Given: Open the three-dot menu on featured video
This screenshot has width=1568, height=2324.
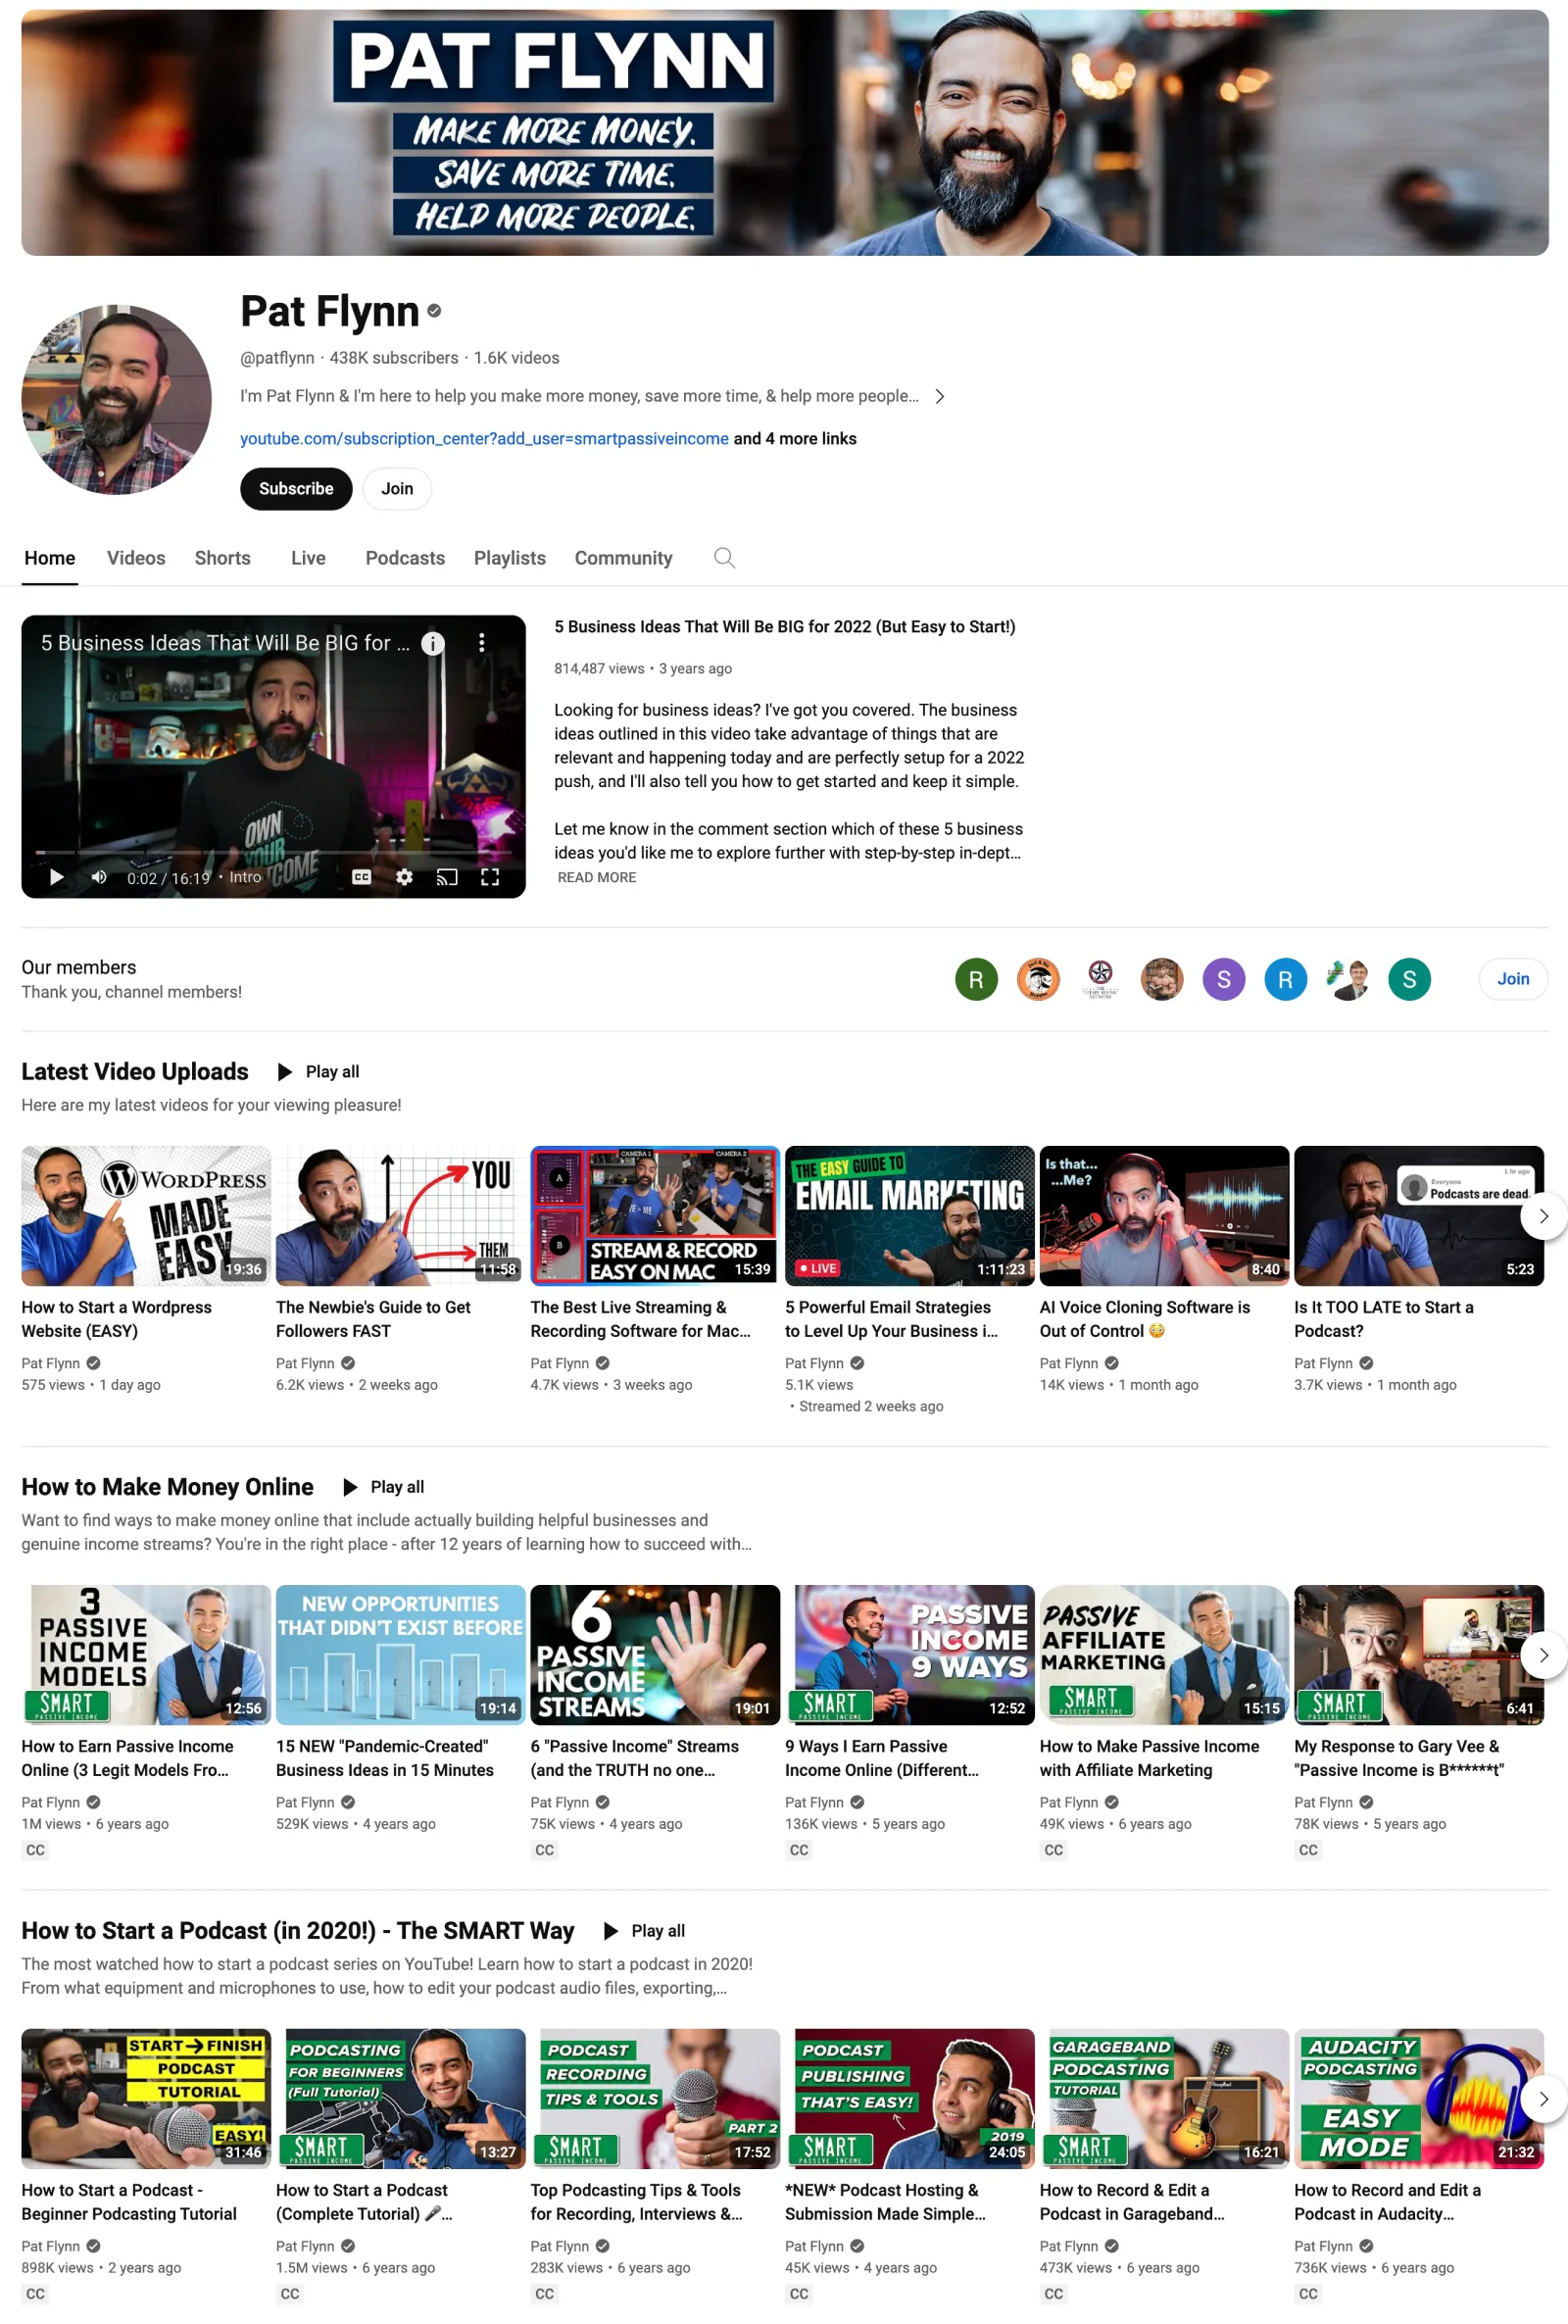Looking at the screenshot, I should coord(482,643).
